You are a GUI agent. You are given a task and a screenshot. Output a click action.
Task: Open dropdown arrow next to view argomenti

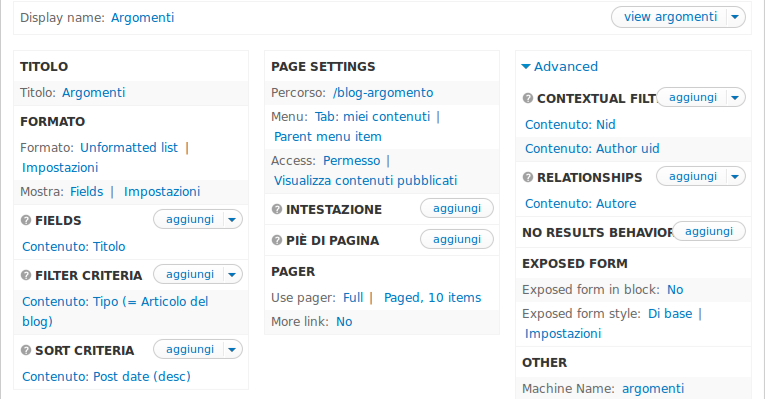point(735,18)
